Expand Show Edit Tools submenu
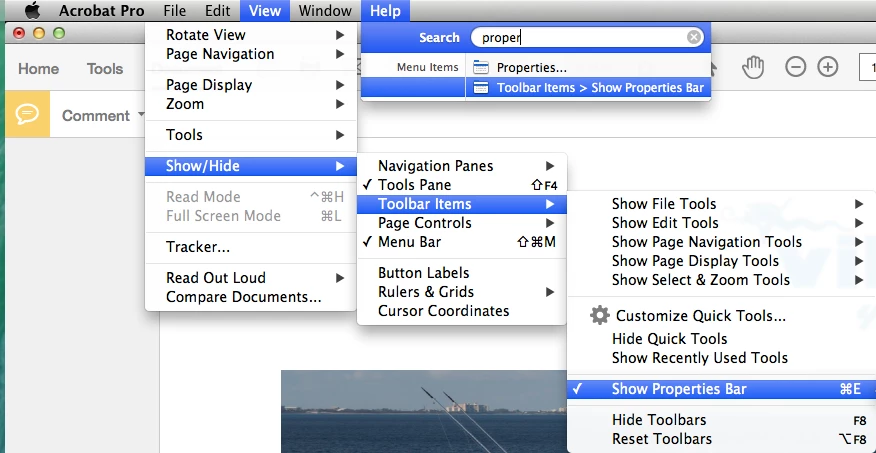 tap(721, 223)
